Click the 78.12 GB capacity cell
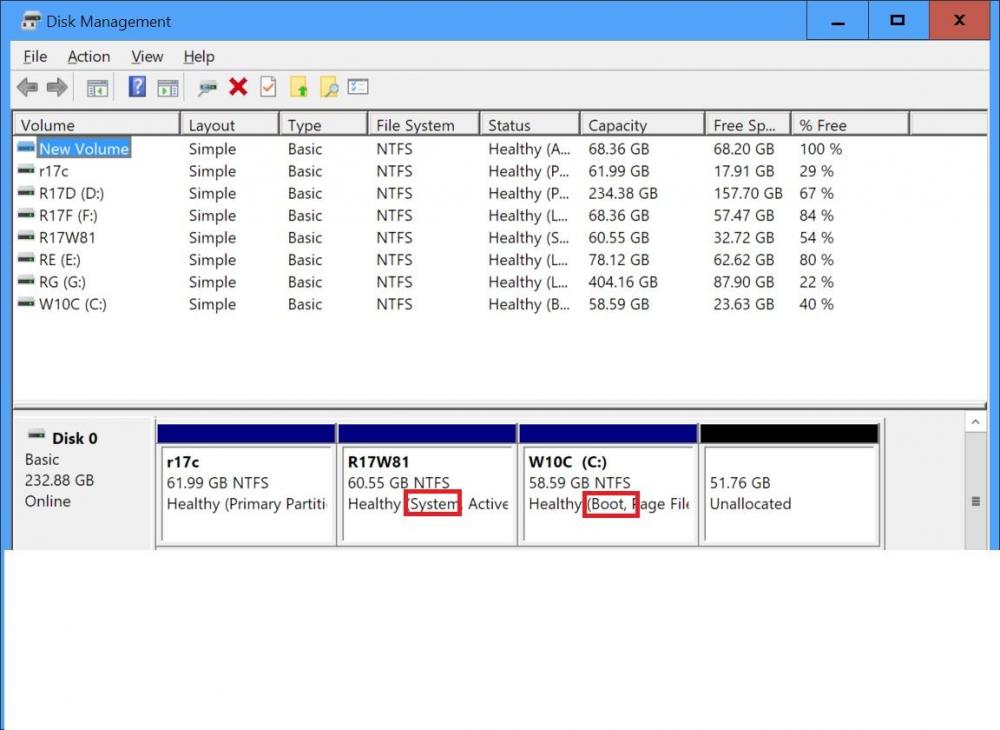Image resolution: width=1000 pixels, height=730 pixels. click(x=619, y=260)
